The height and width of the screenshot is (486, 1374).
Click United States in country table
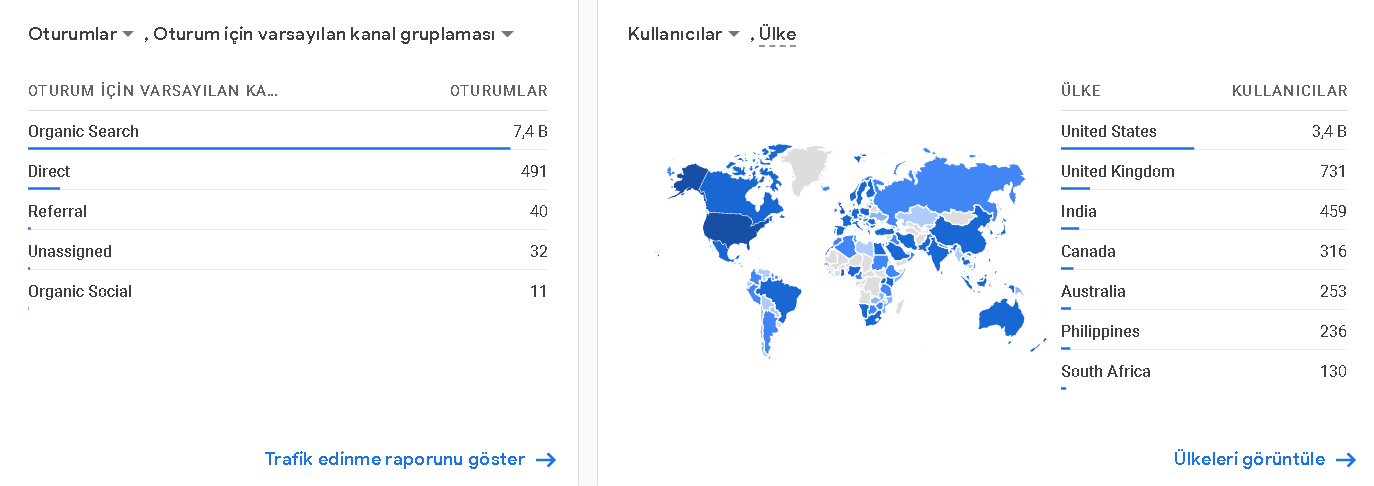(x=1109, y=131)
